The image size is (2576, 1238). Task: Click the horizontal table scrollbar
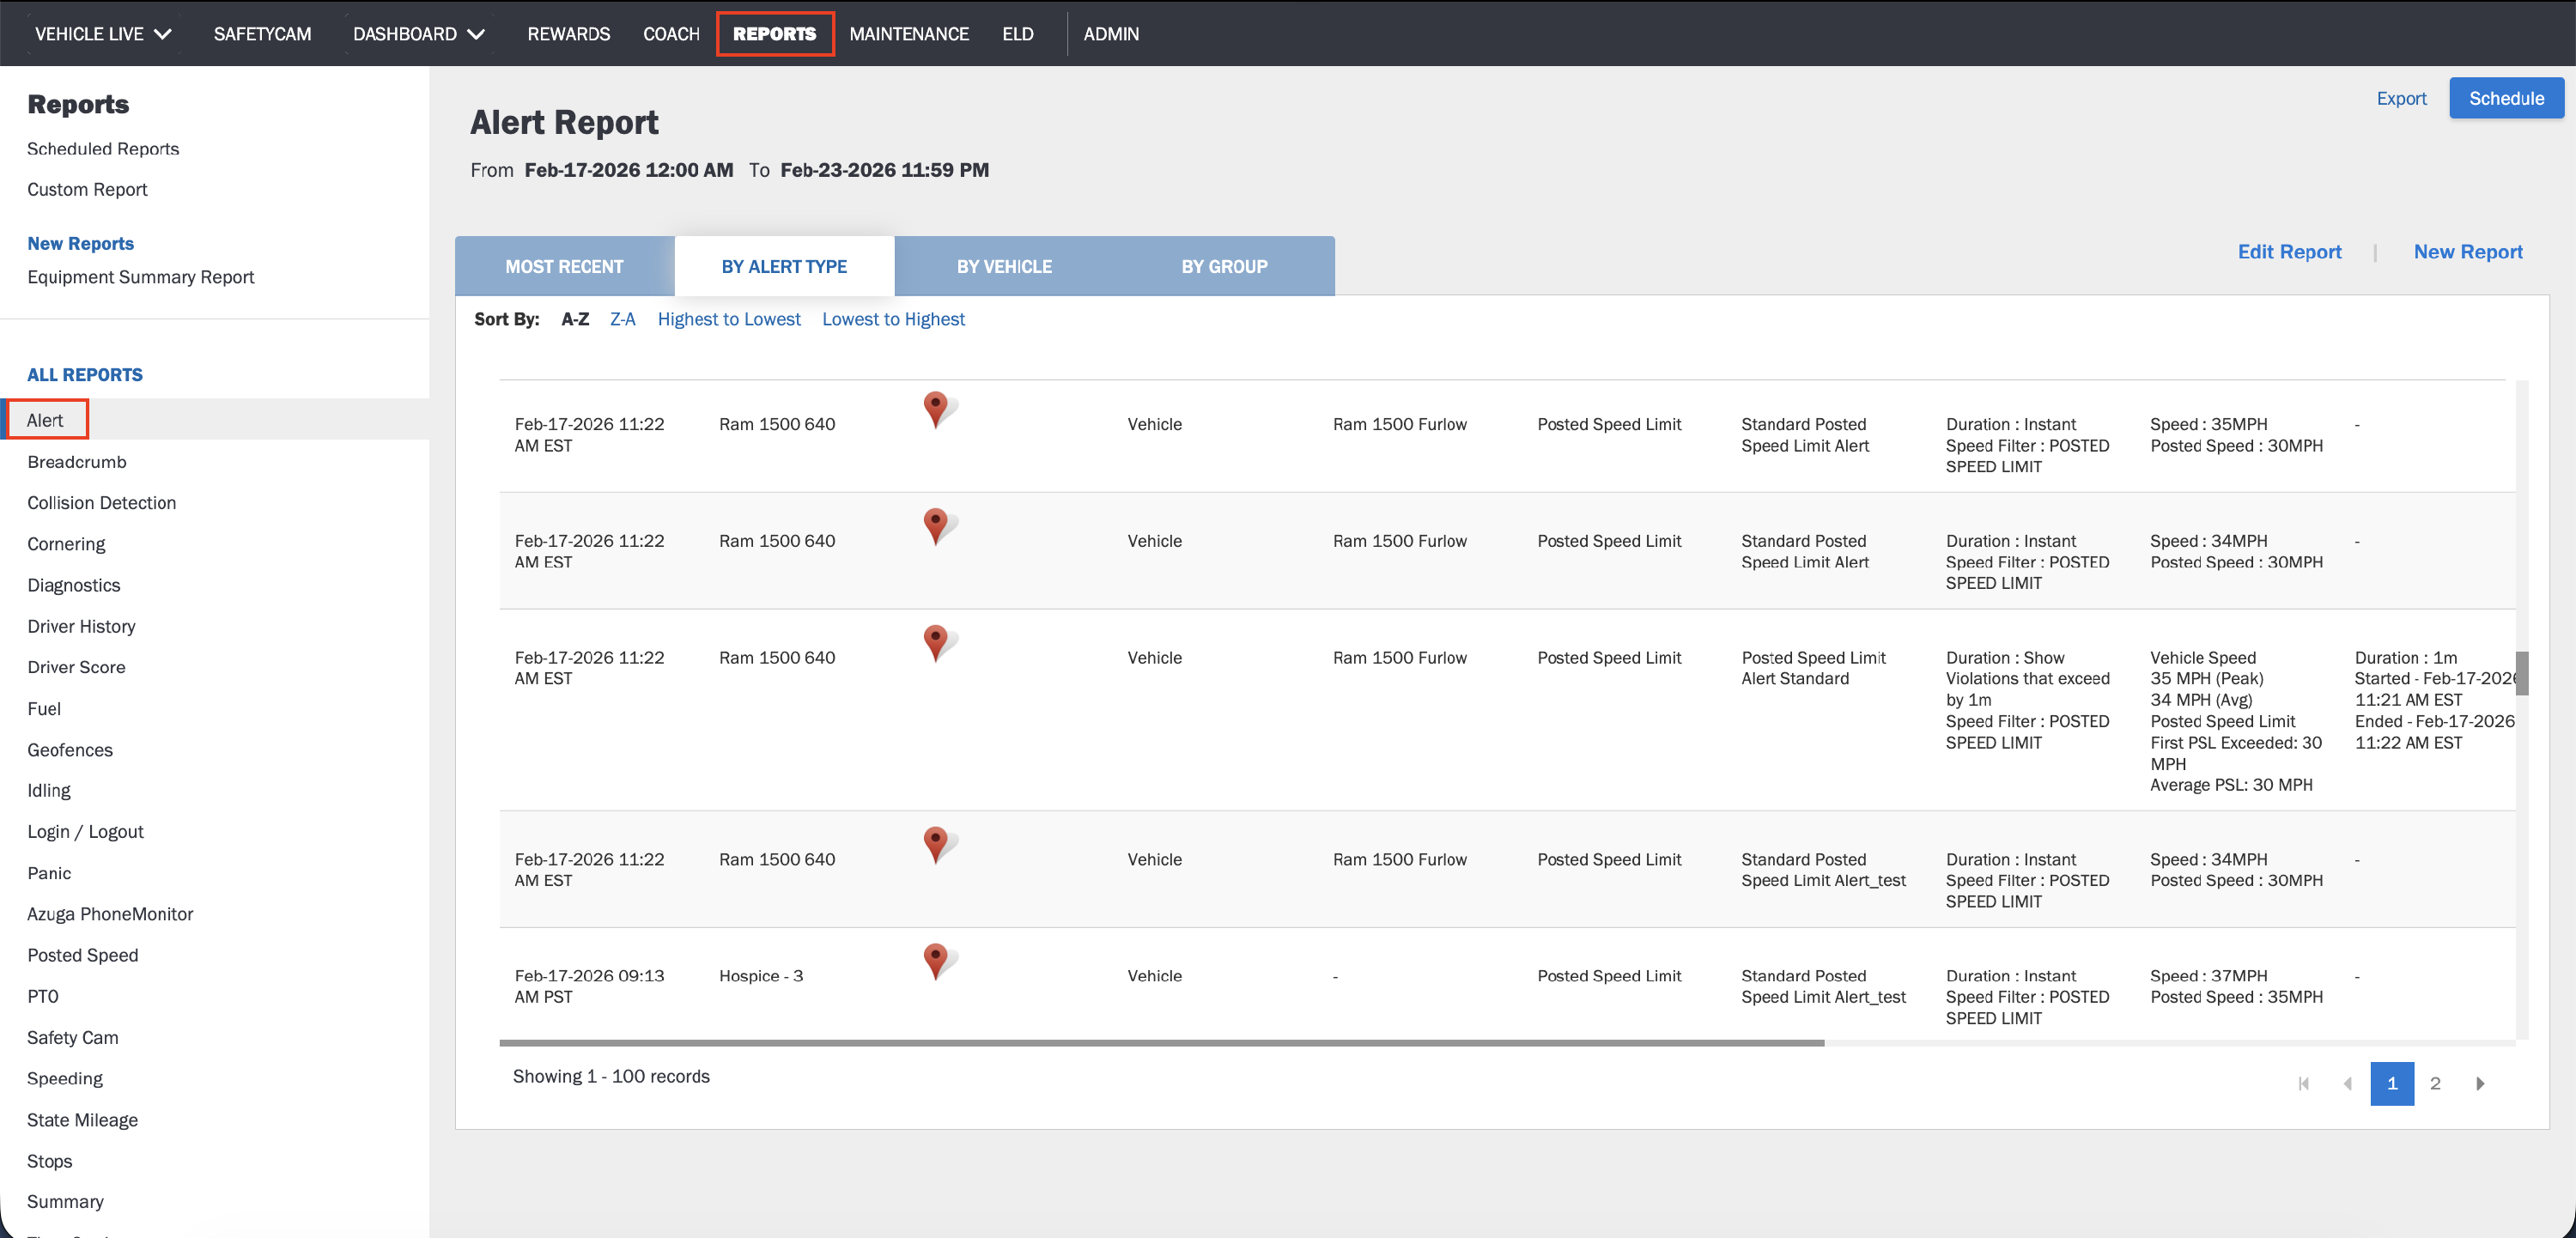1160,1042
